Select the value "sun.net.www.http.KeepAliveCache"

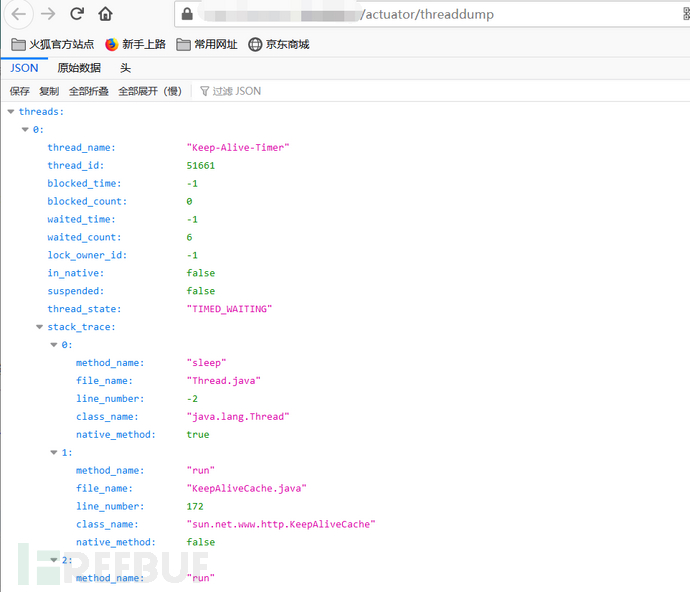281,525
